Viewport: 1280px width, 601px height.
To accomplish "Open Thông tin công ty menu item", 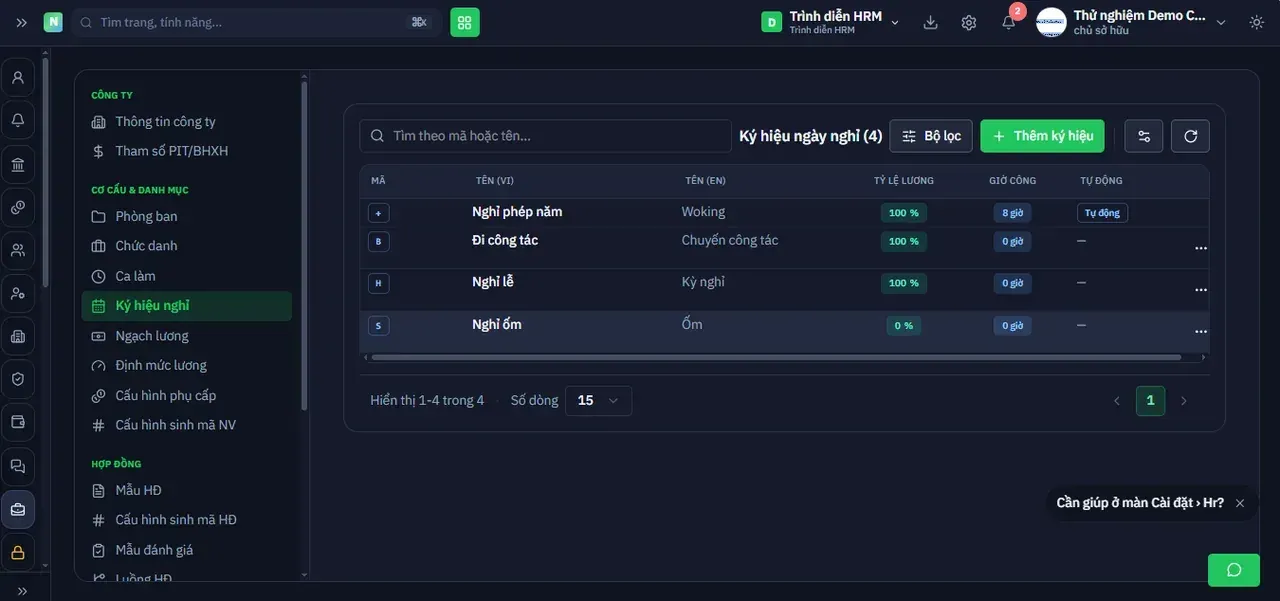I will pos(187,122).
